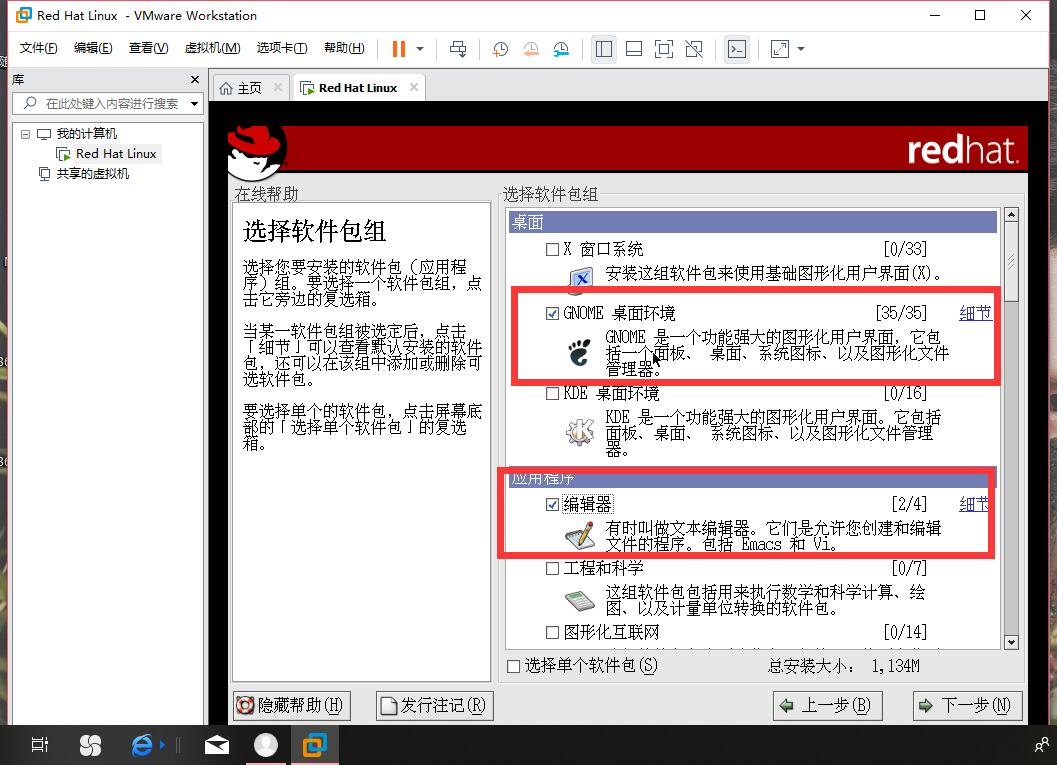Viewport: 1057px width, 765px height.
Task: Open the round white app in taskbar
Action: 266,745
